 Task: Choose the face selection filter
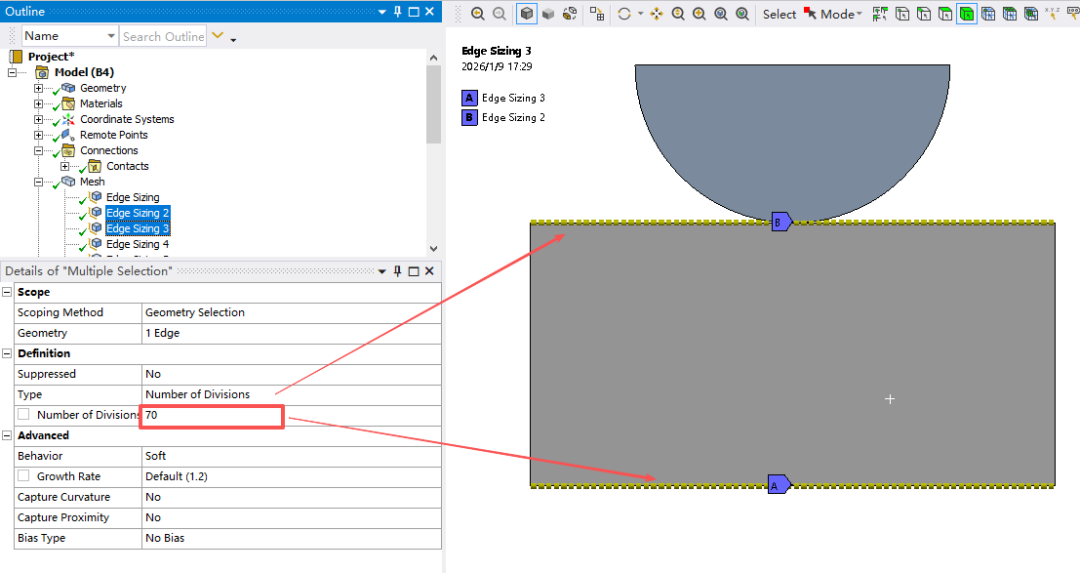click(945, 14)
